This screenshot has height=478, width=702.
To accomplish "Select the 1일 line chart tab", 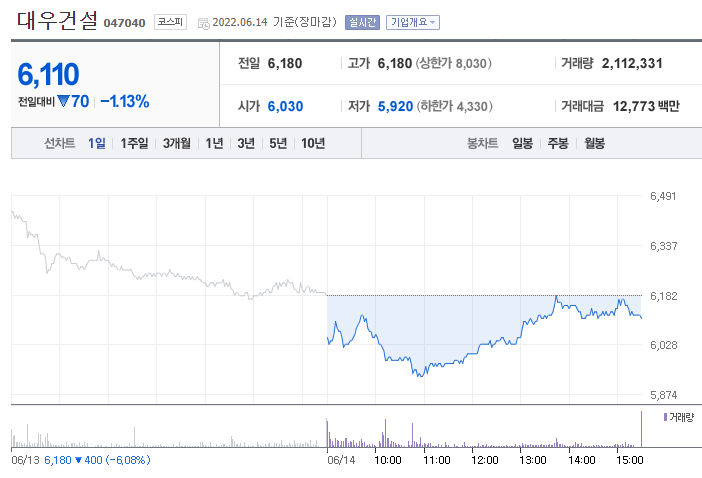I will (97, 143).
